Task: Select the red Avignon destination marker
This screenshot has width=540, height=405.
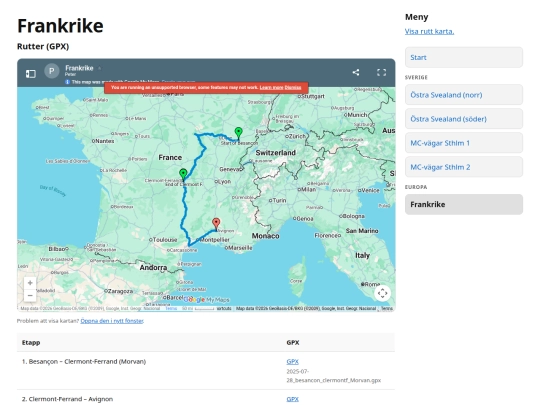Action: point(216,224)
